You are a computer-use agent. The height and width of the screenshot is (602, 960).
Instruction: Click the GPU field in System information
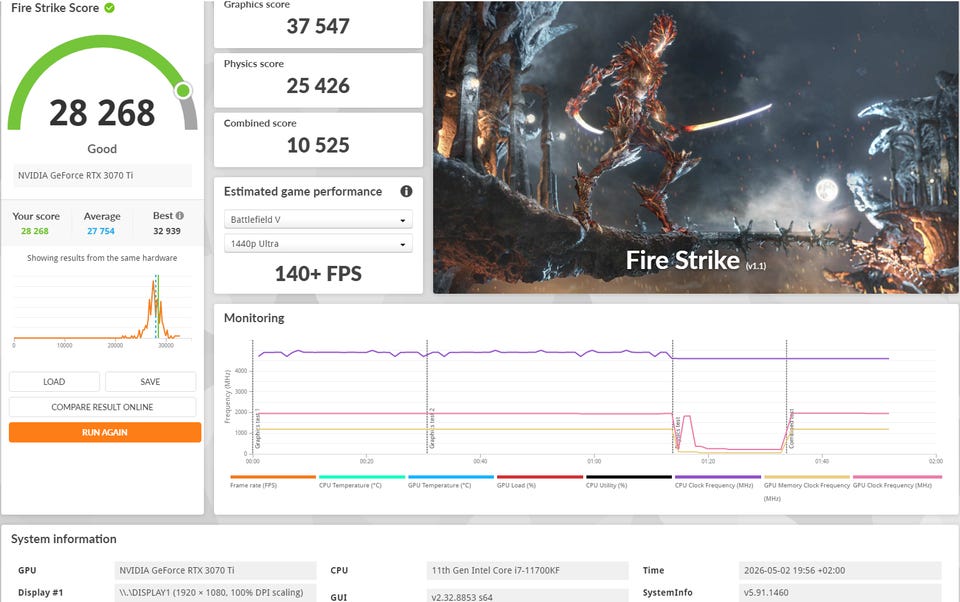pyautogui.click(x=216, y=570)
